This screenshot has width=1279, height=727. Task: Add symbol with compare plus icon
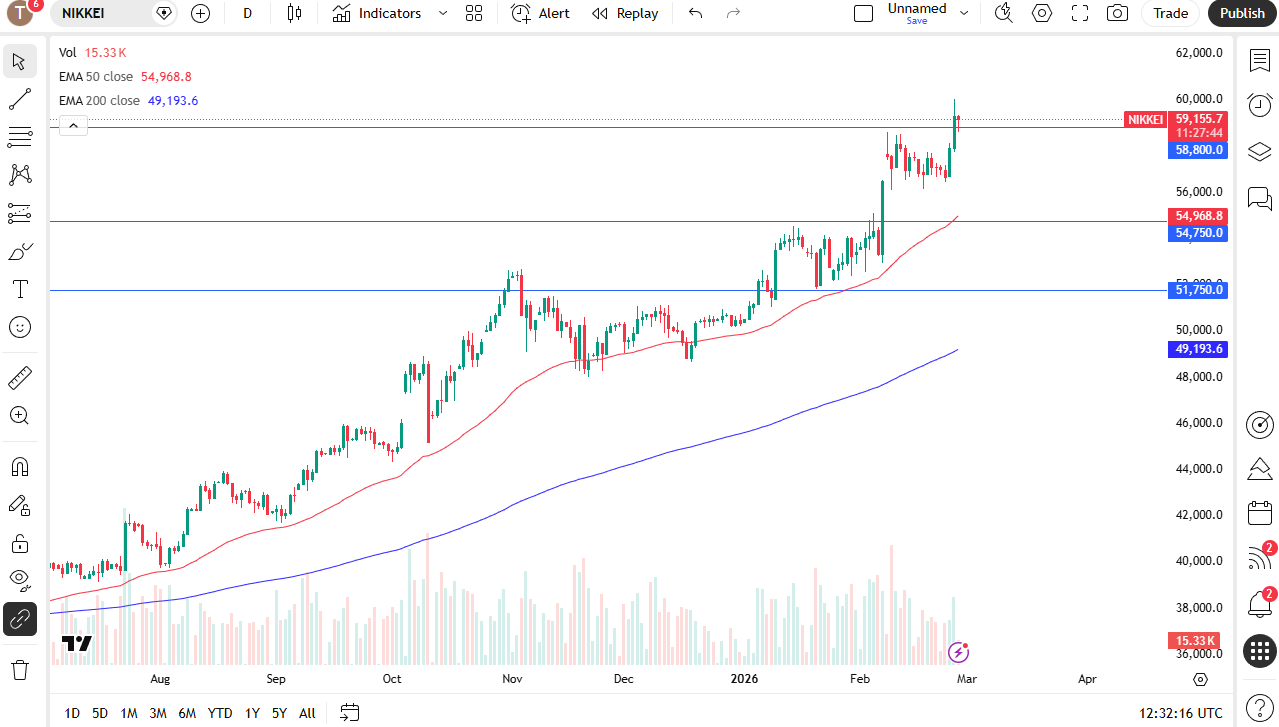click(200, 13)
